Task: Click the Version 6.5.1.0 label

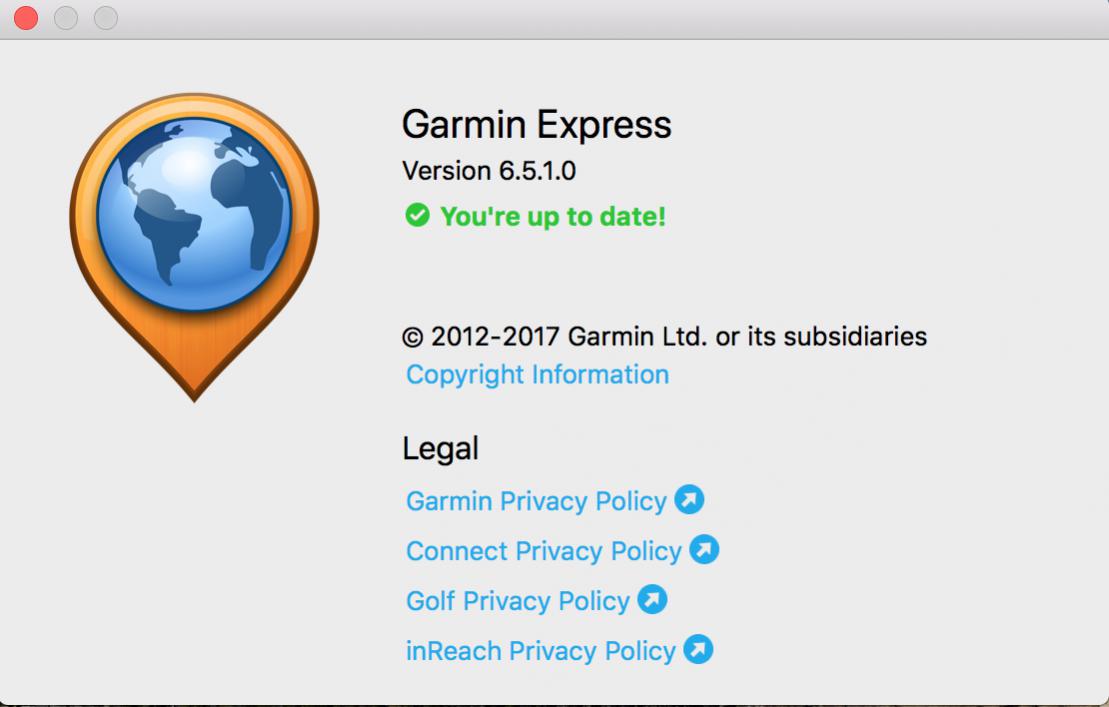Action: click(489, 171)
